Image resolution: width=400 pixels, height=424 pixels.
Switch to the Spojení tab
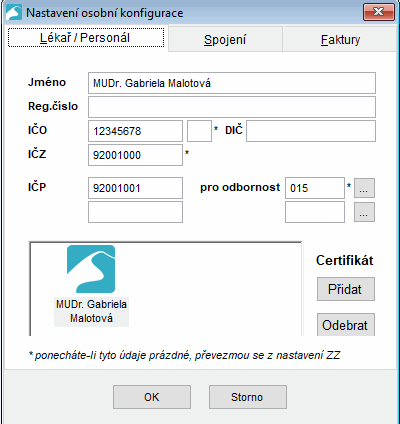pyautogui.click(x=225, y=39)
